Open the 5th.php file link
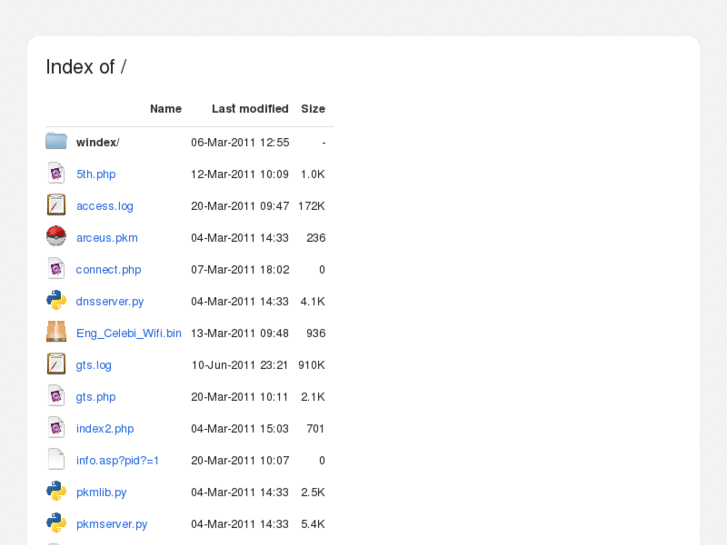Viewport: 727px width, 545px height. (x=96, y=174)
